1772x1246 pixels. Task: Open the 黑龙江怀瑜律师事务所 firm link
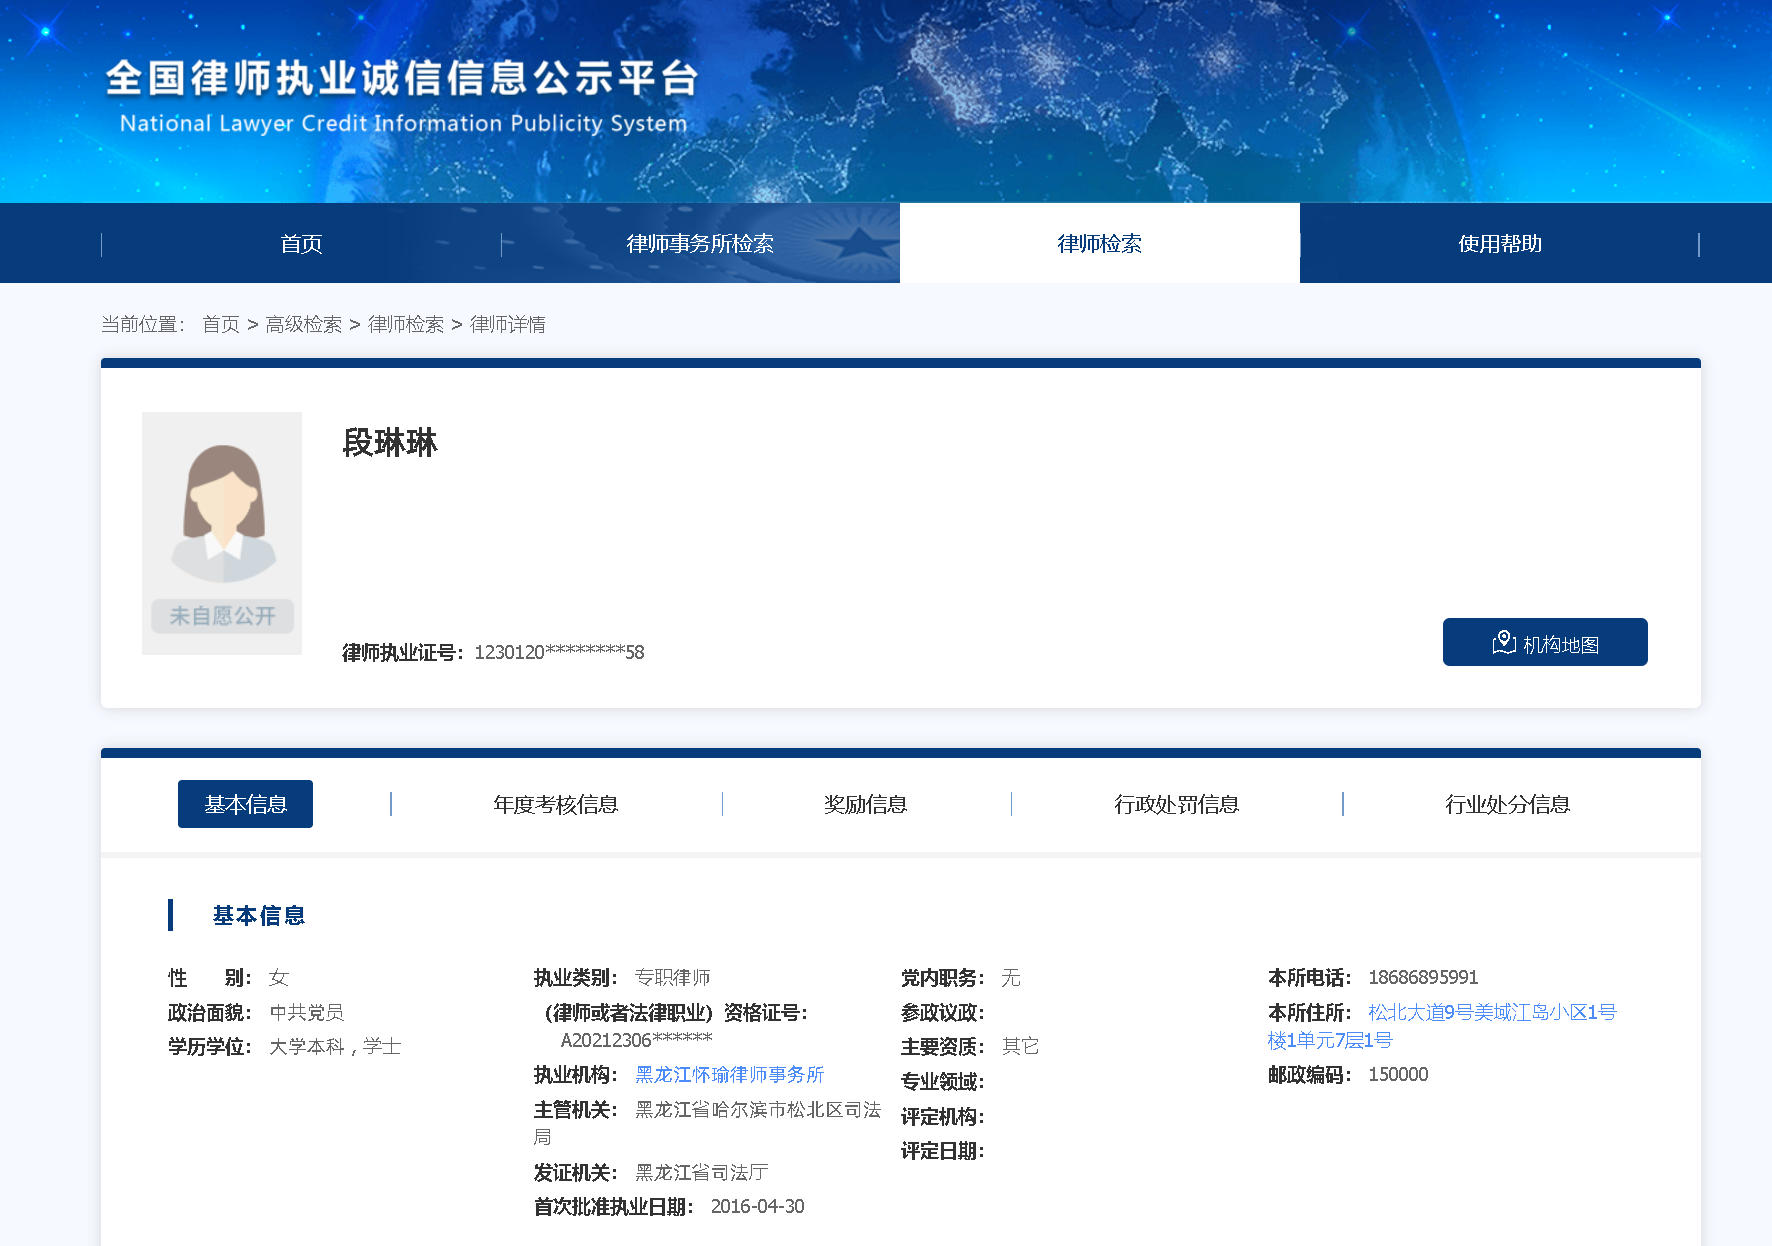point(730,1075)
